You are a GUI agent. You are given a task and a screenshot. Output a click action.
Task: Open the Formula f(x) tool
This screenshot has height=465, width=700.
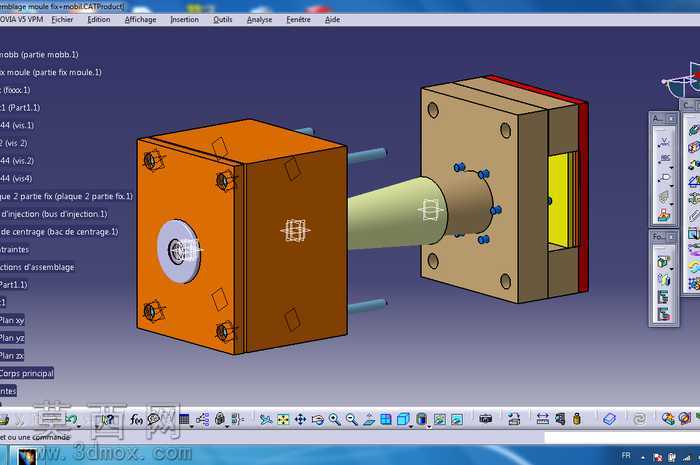[x=136, y=419]
